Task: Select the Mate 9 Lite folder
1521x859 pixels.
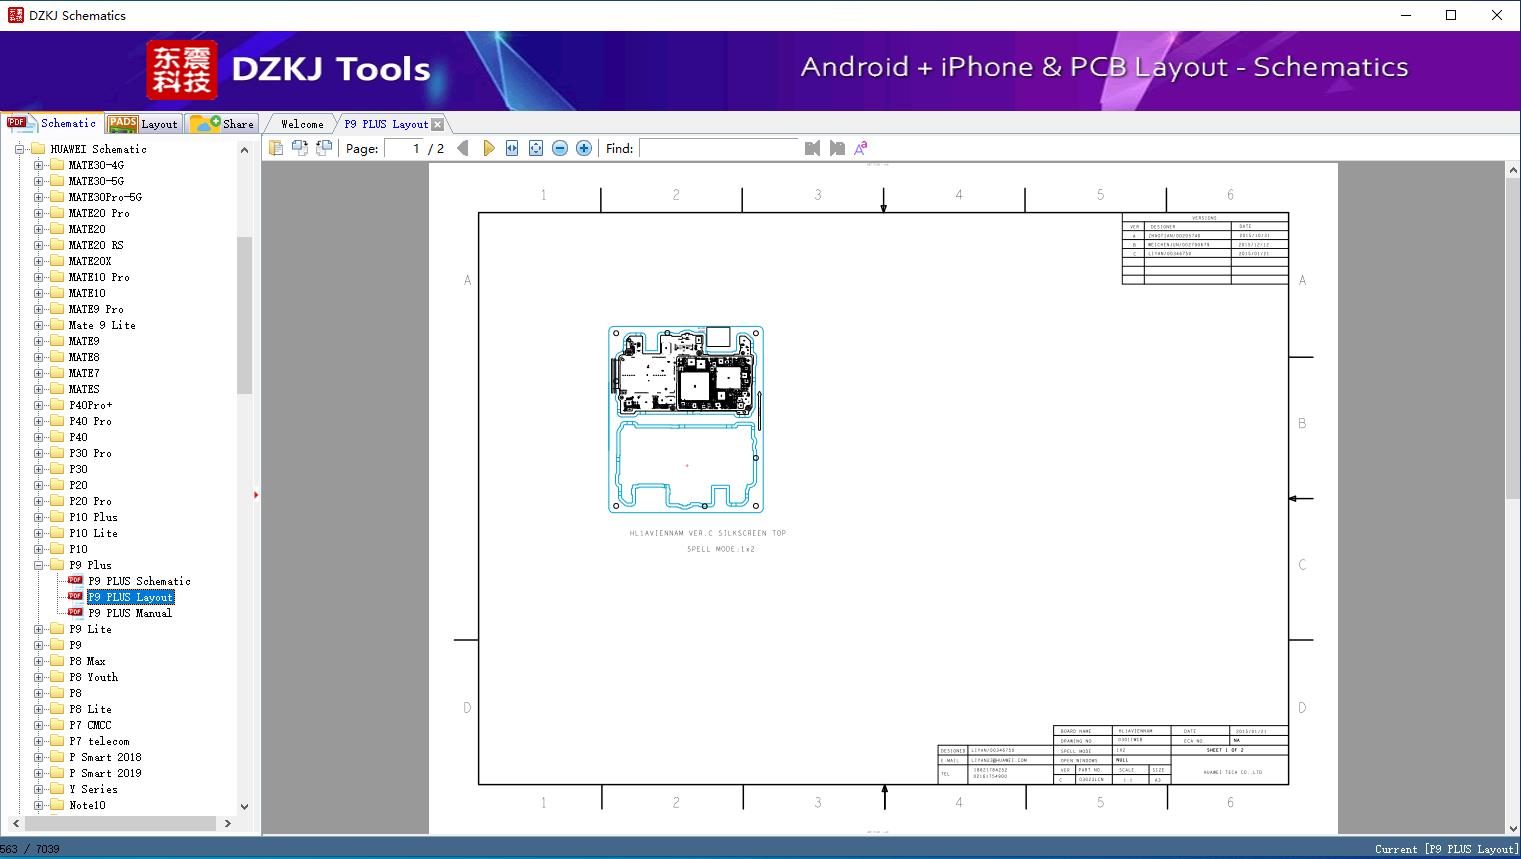Action: tap(102, 325)
